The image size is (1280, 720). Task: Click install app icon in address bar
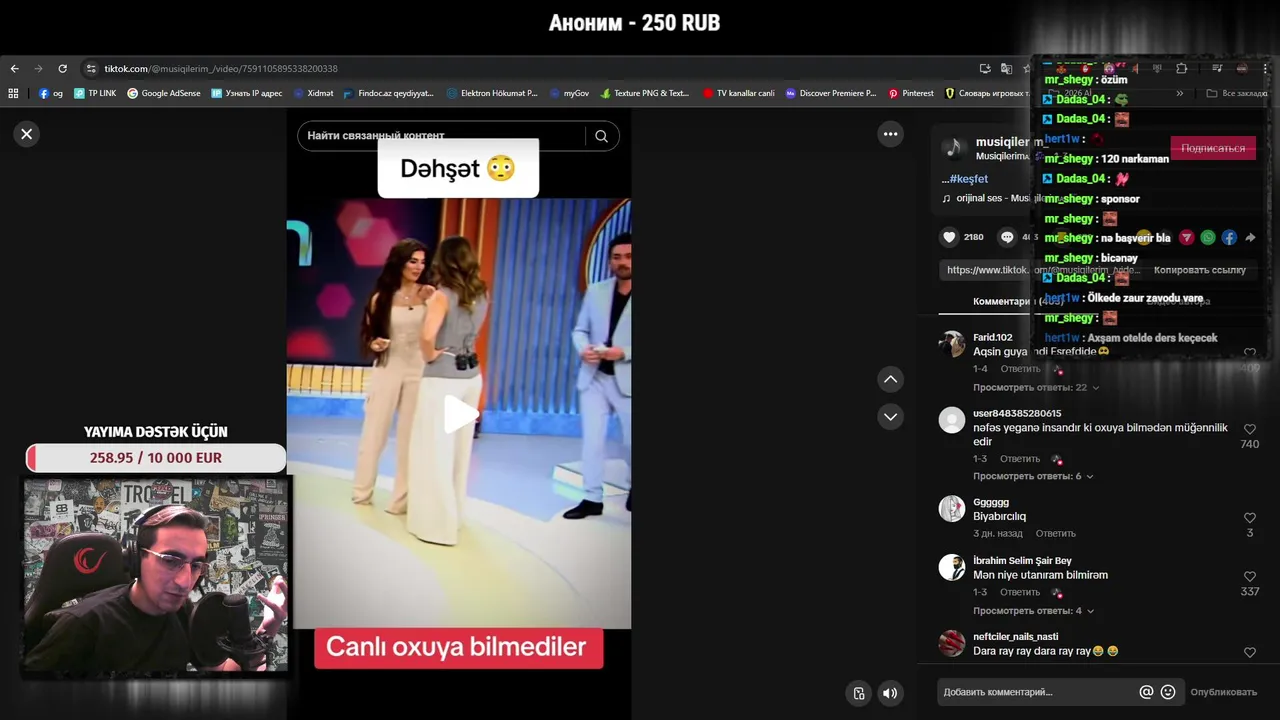(985, 69)
